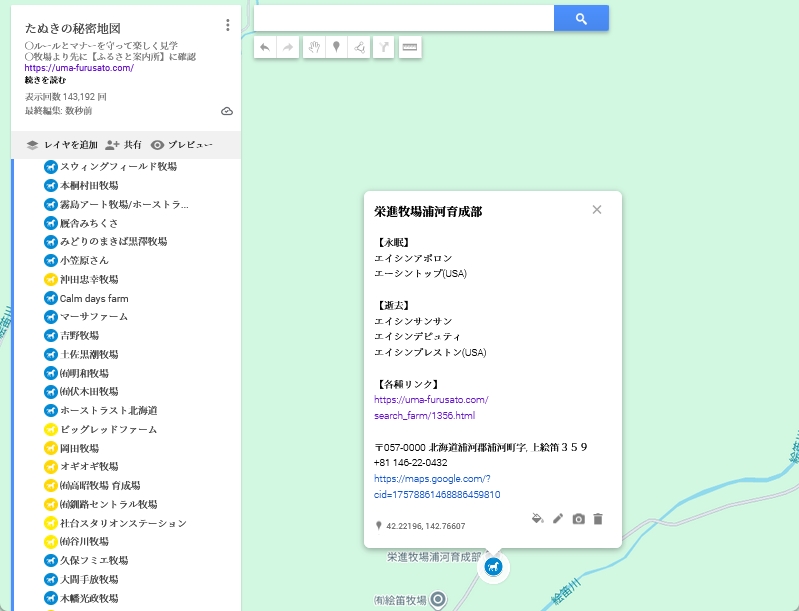Open style paint bucket in info popup
The height and width of the screenshot is (611, 799).
tap(538, 519)
